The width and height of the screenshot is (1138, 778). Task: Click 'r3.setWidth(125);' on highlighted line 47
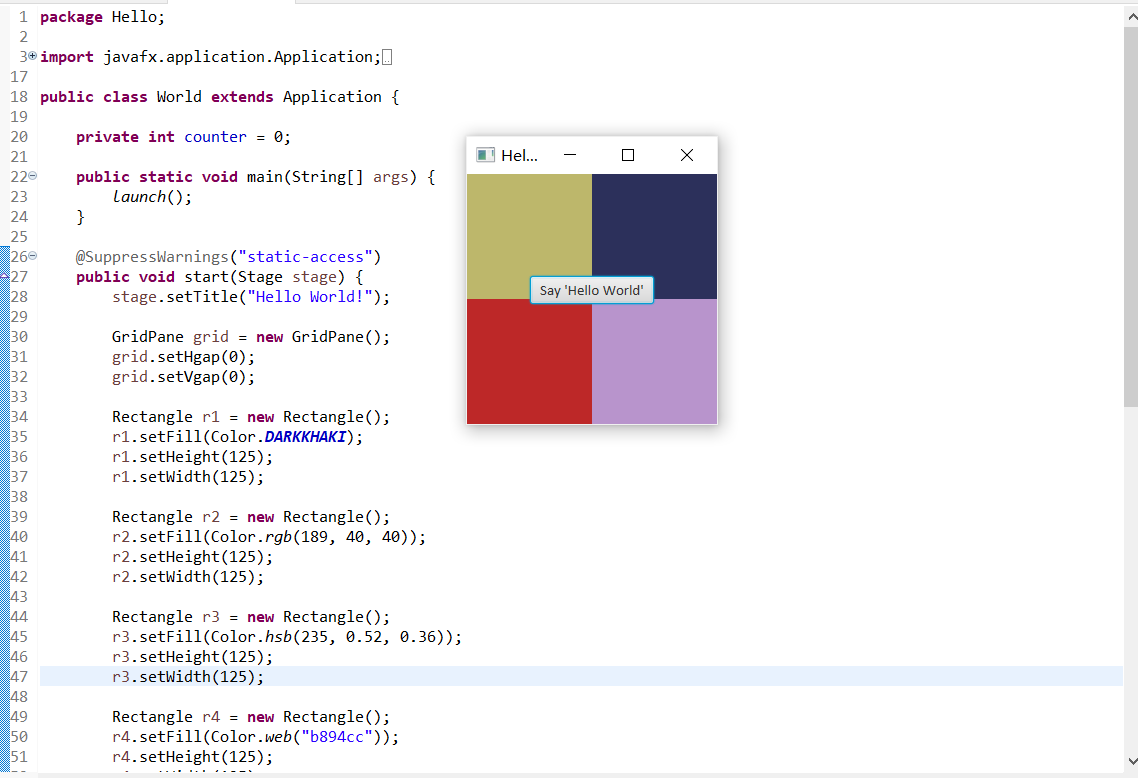(x=188, y=677)
